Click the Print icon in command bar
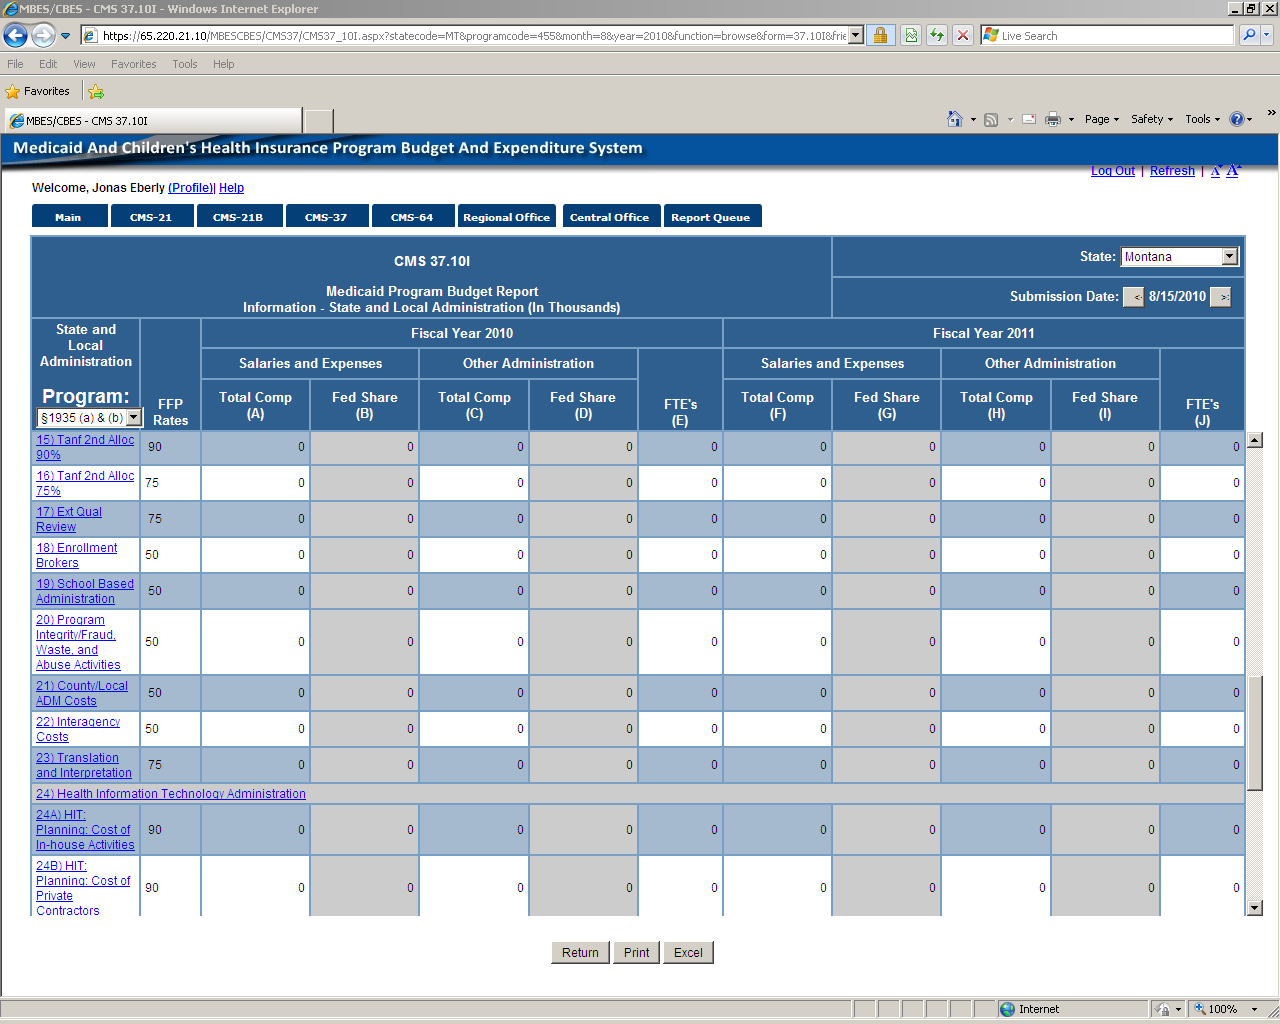 click(x=1052, y=119)
